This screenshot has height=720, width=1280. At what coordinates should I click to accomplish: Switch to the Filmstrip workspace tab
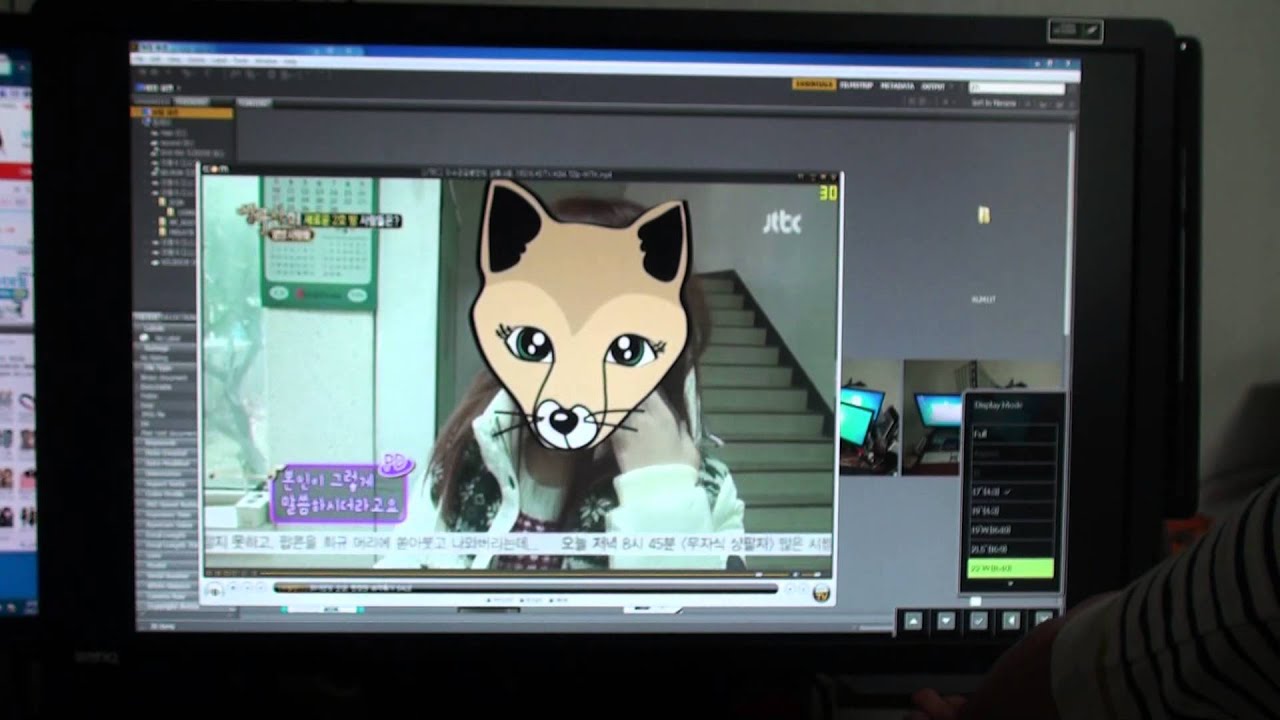pyautogui.click(x=857, y=86)
